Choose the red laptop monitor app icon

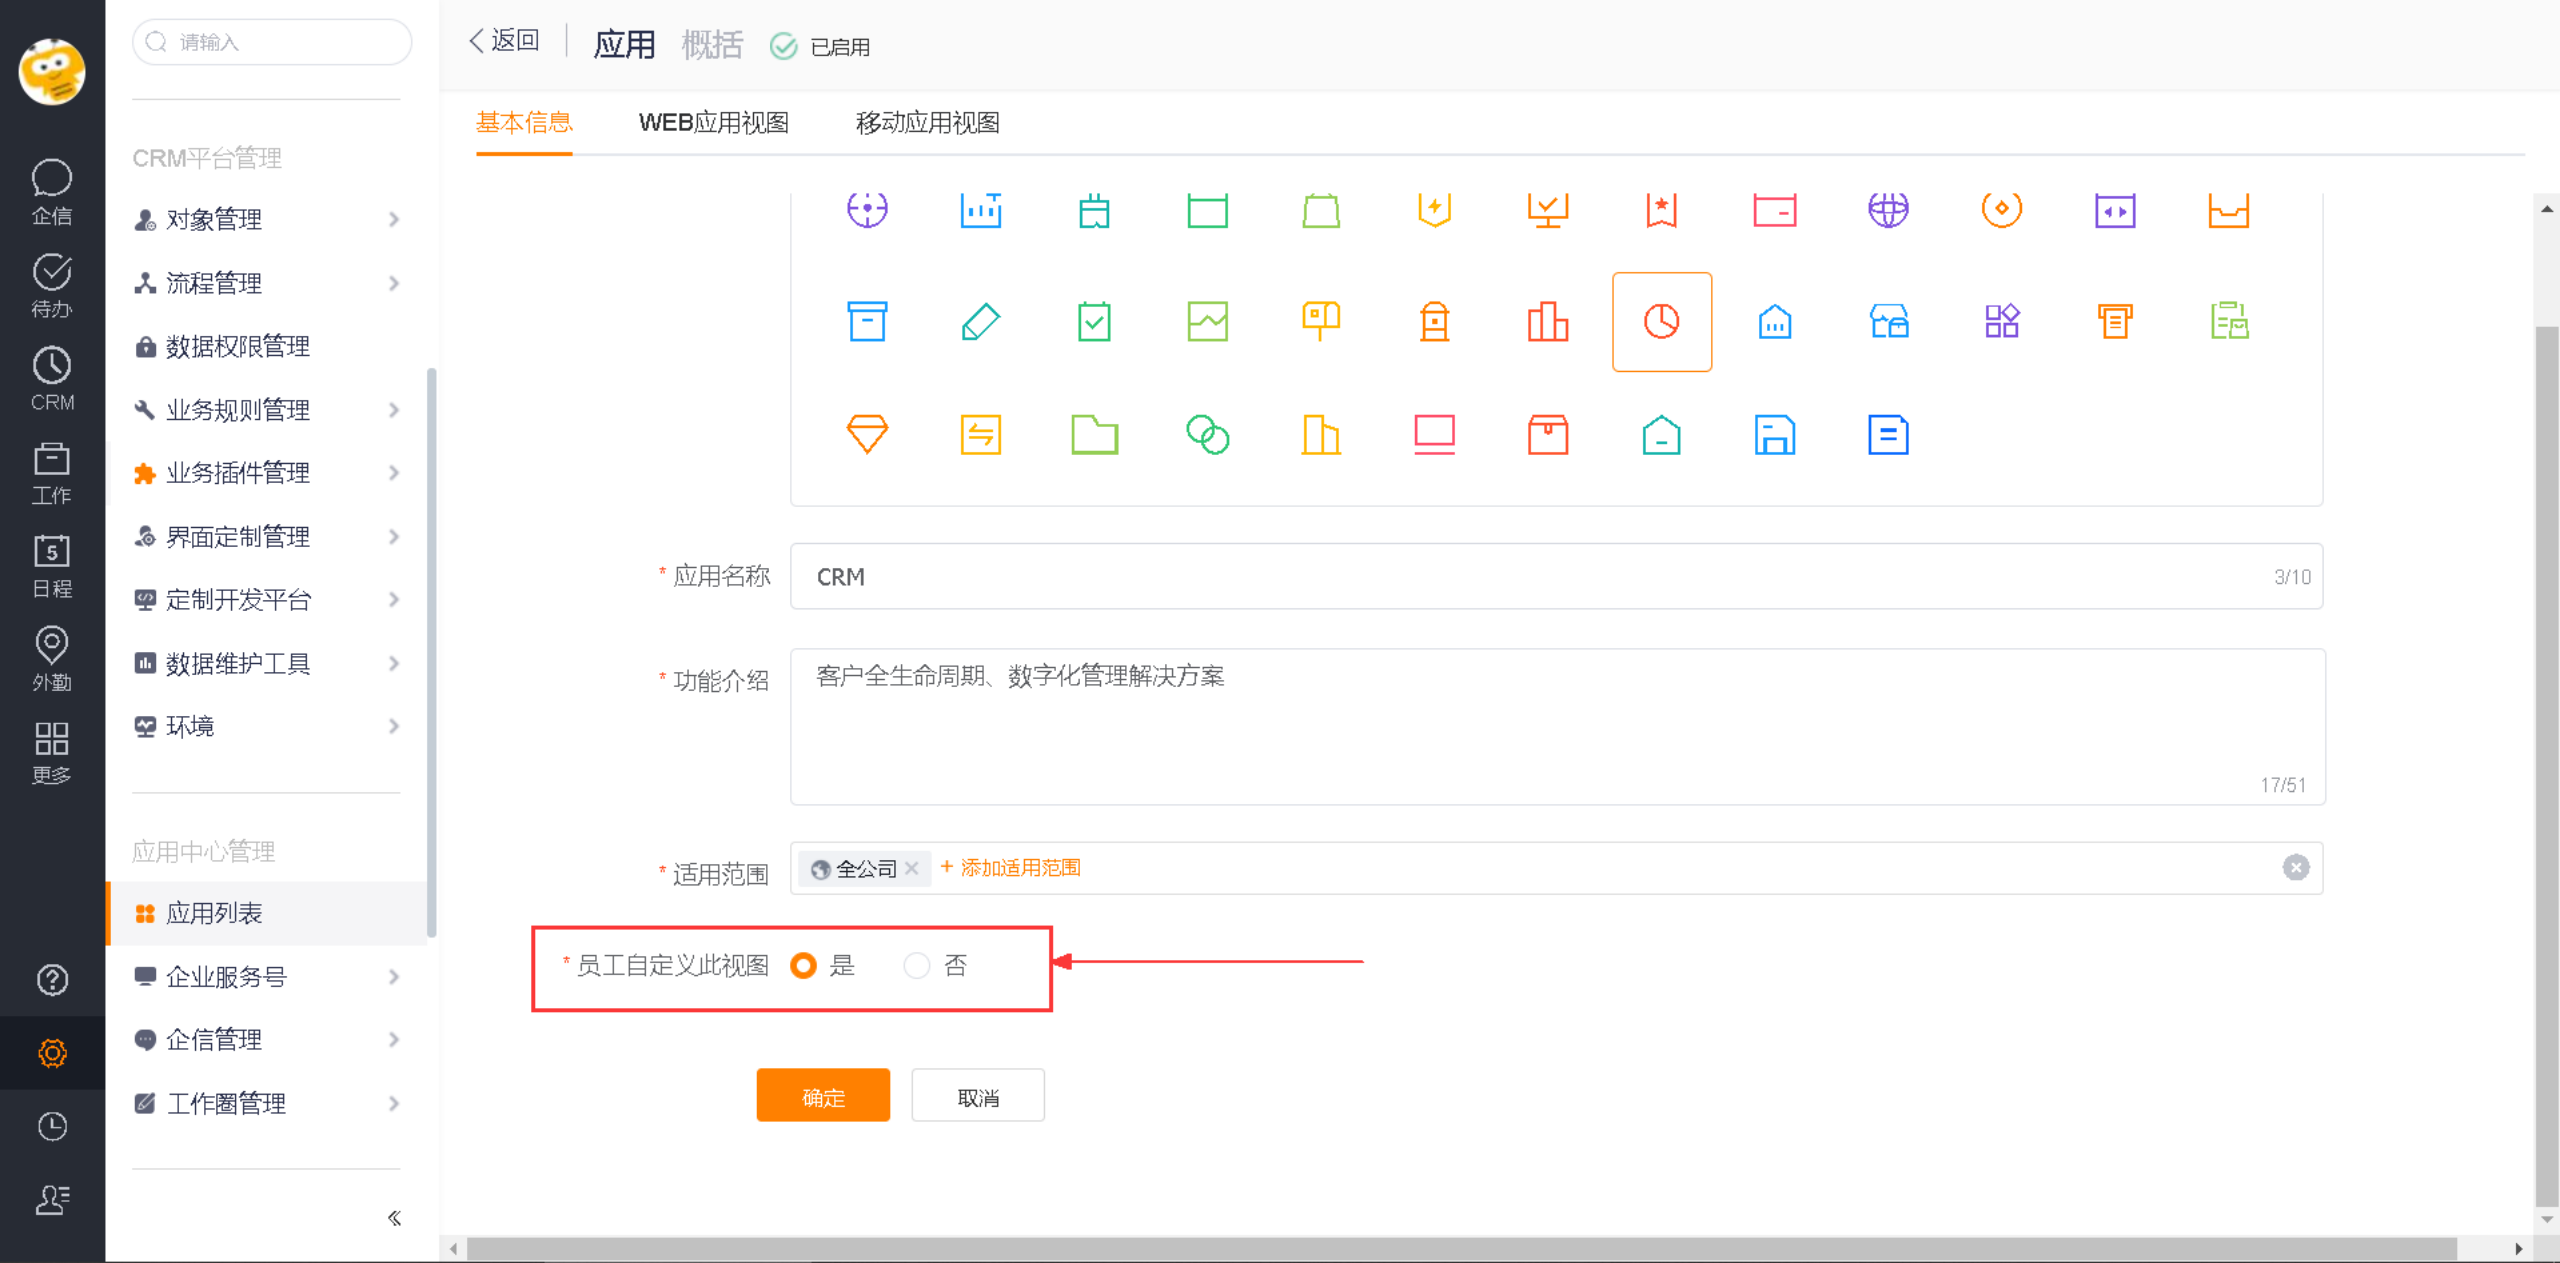pos(1434,435)
